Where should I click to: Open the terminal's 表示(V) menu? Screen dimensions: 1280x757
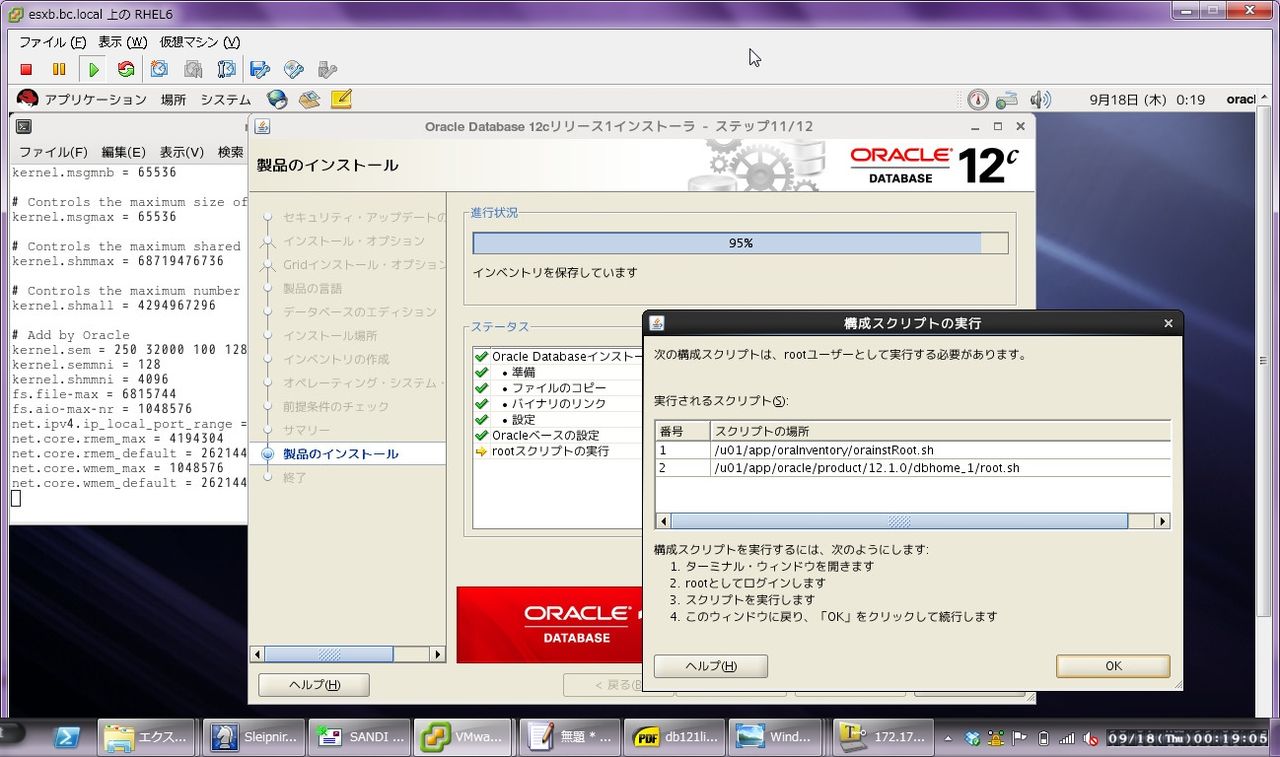[x=181, y=152]
